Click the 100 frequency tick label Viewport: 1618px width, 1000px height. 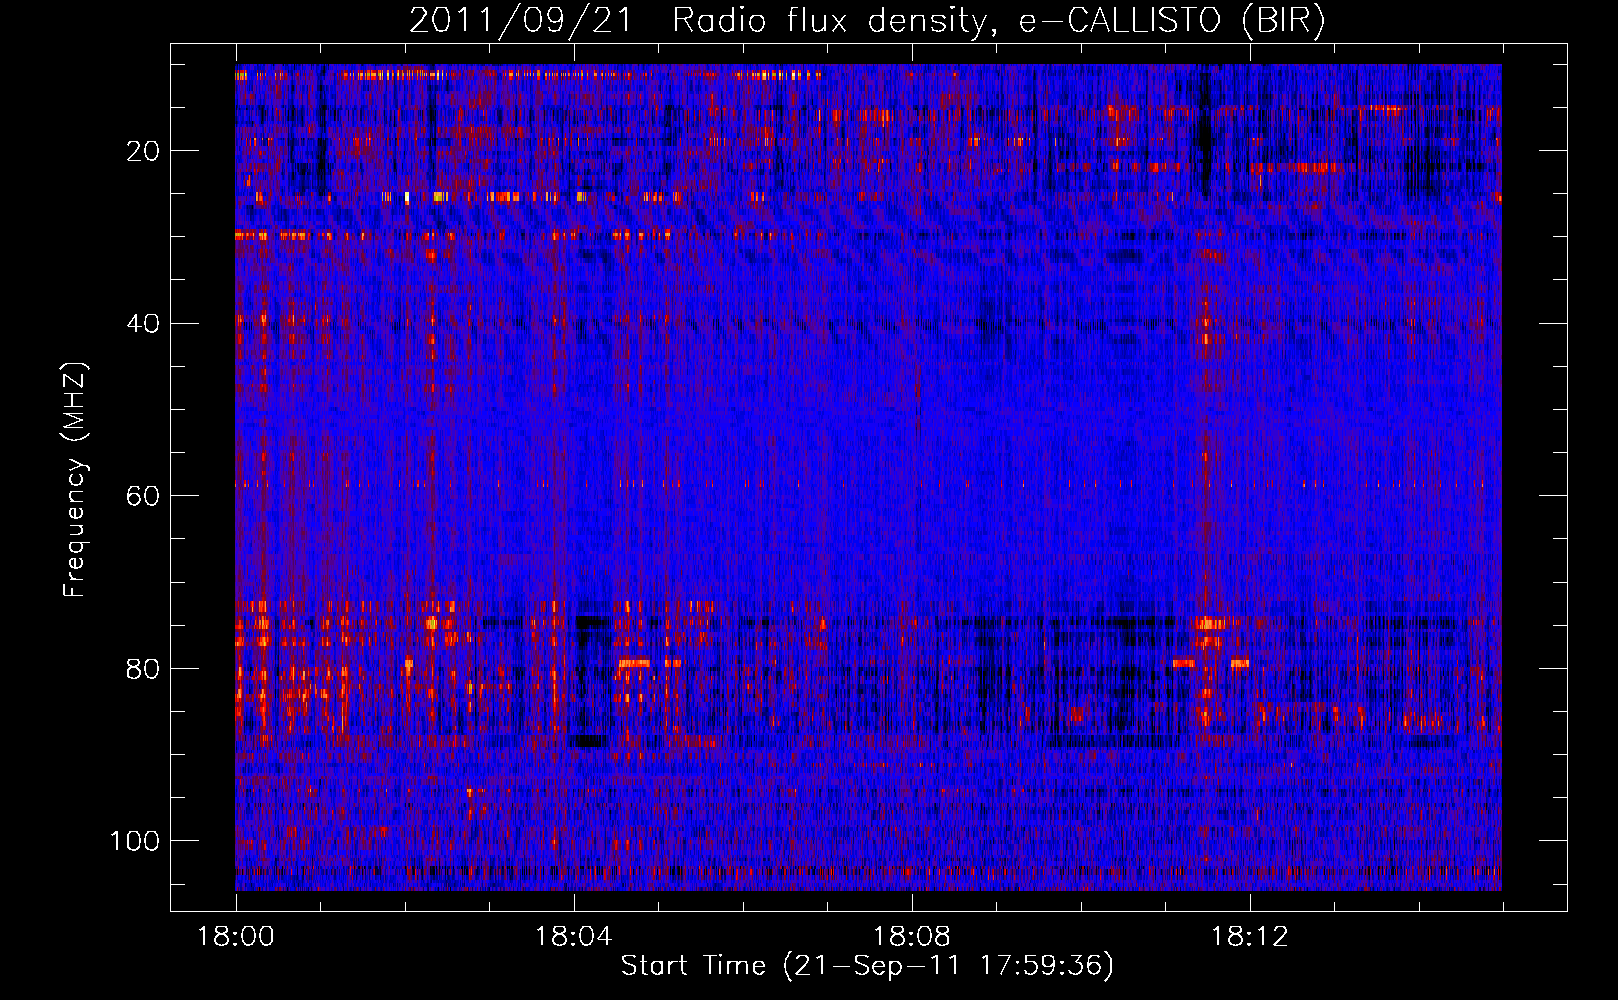[x=136, y=841]
